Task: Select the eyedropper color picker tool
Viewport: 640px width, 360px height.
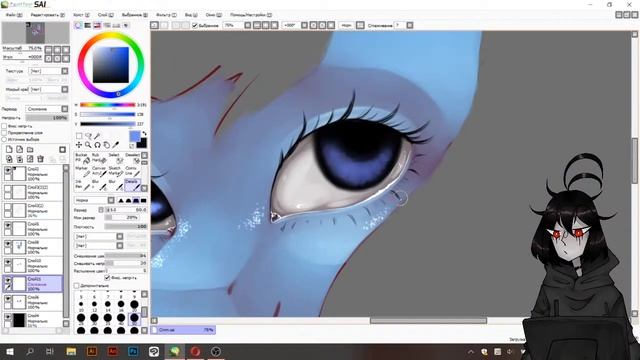Action: point(116,145)
